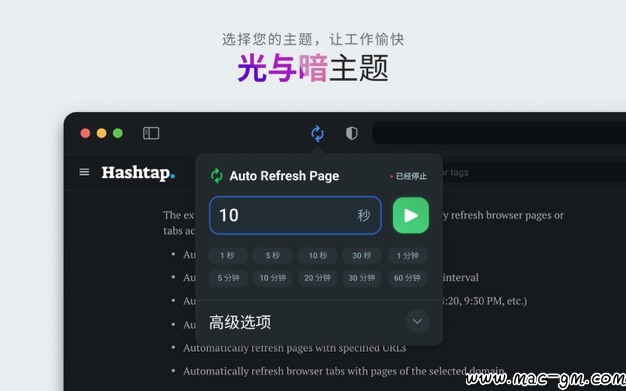Select the 1 秒 preset
This screenshot has width=626, height=391.
coord(228,256)
